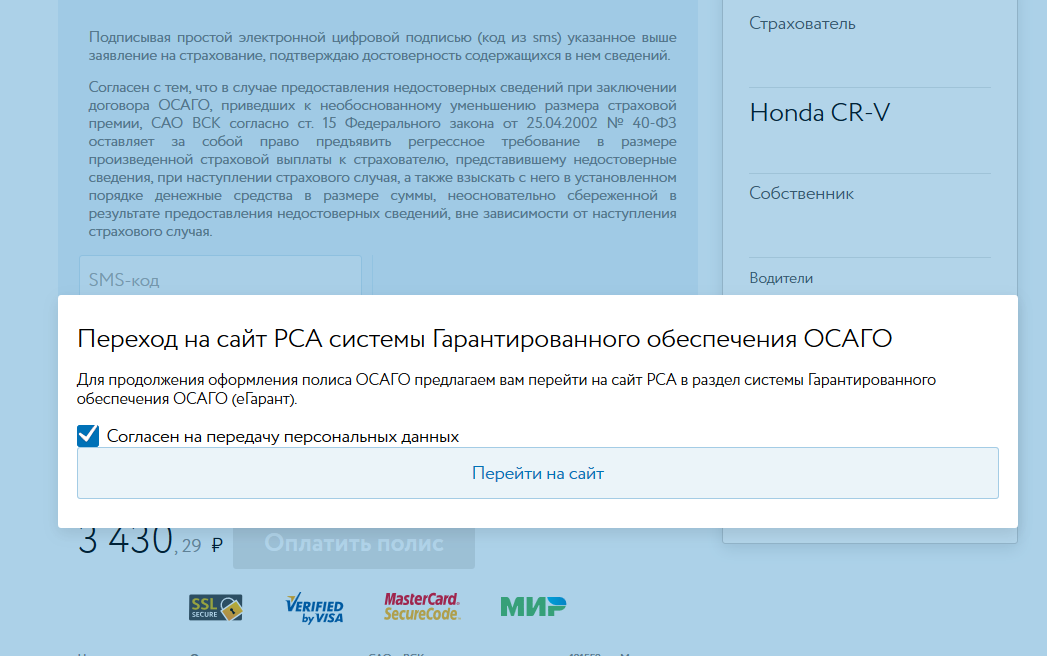Click the modal description mentioning еГарант

505,390
